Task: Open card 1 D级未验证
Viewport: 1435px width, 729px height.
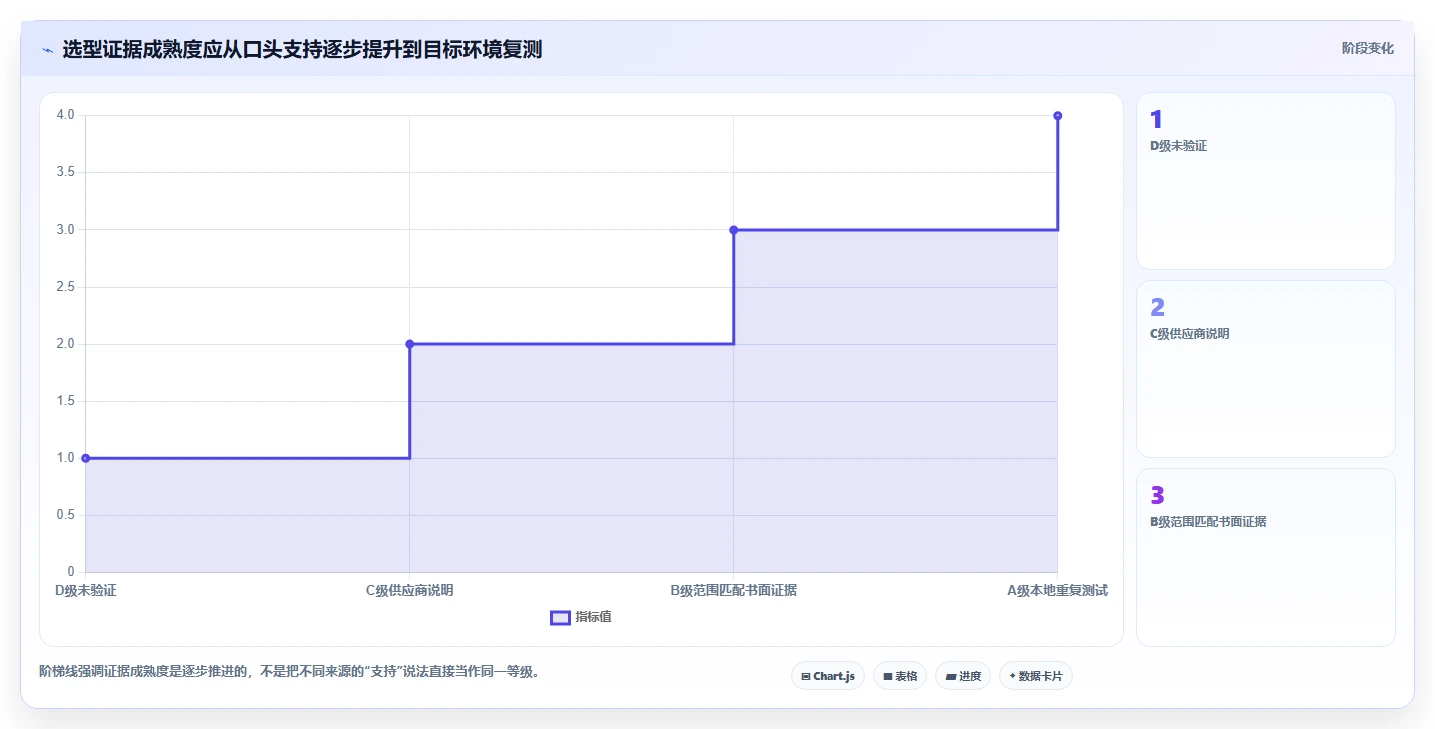Action: coord(1265,181)
